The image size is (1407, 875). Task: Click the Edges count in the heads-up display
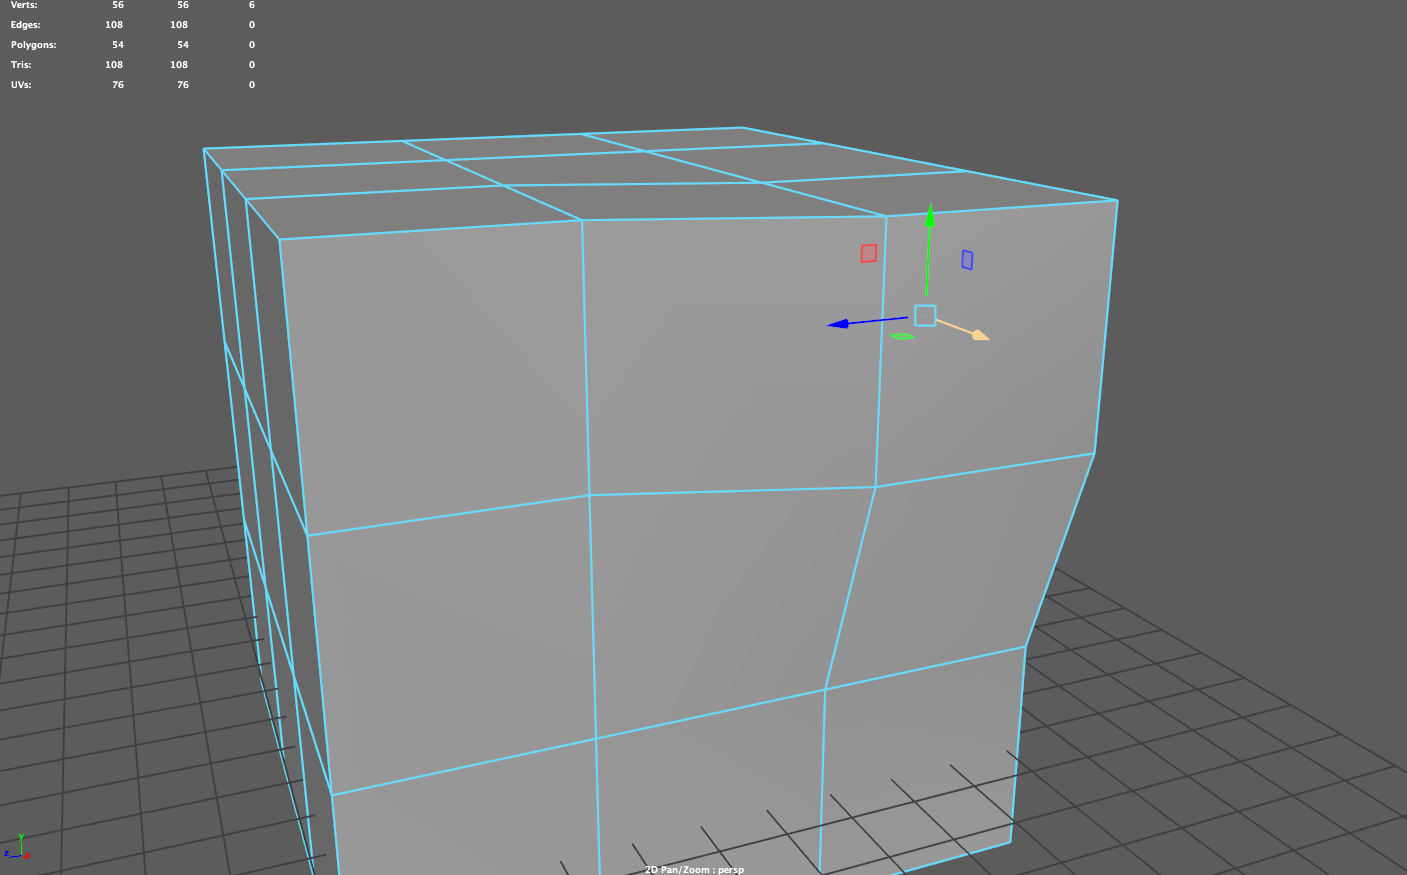(x=113, y=24)
